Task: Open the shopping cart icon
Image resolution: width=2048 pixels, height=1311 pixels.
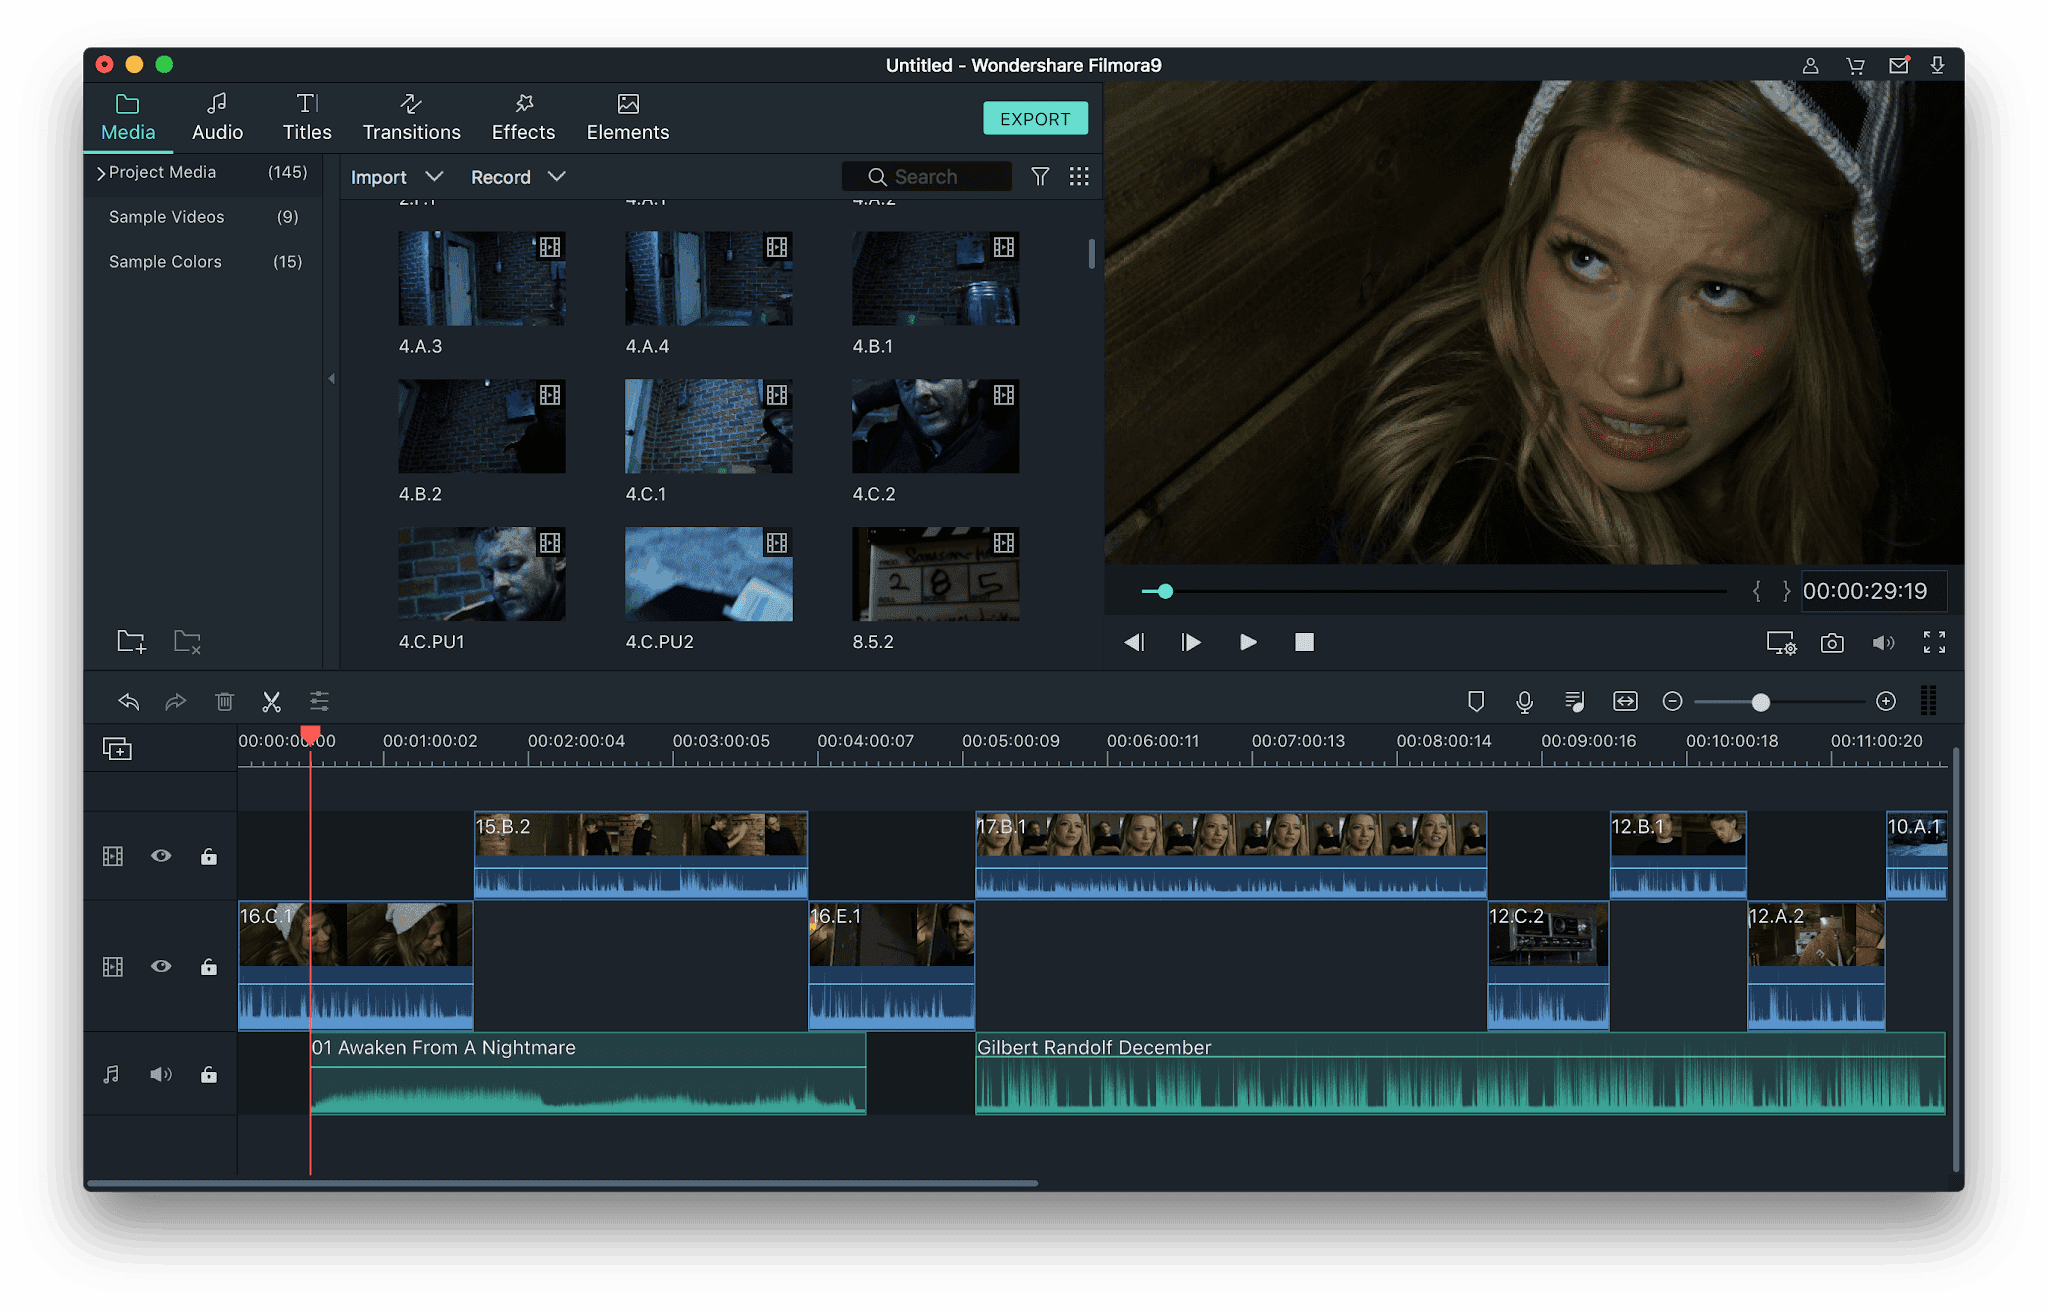Action: tap(1855, 66)
